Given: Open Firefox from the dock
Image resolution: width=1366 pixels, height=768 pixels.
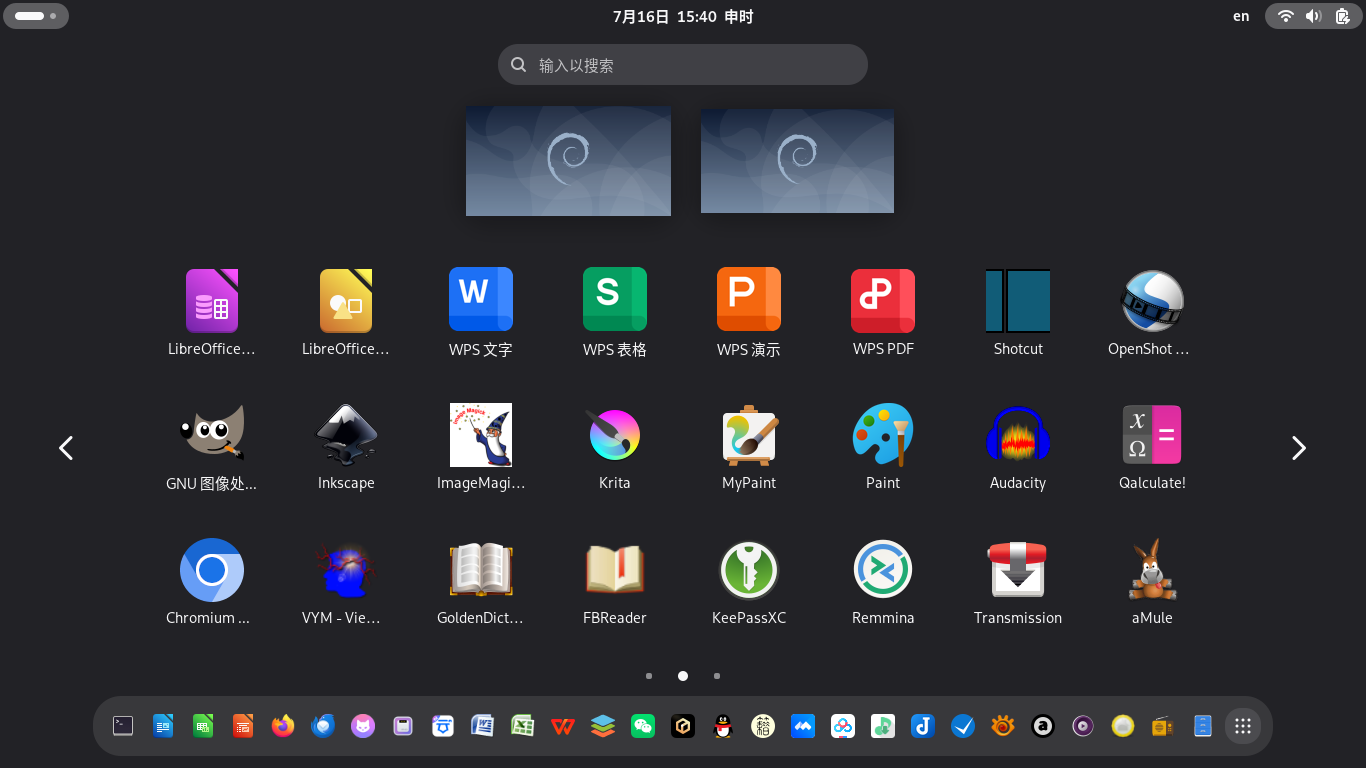Looking at the screenshot, I should tap(283, 726).
